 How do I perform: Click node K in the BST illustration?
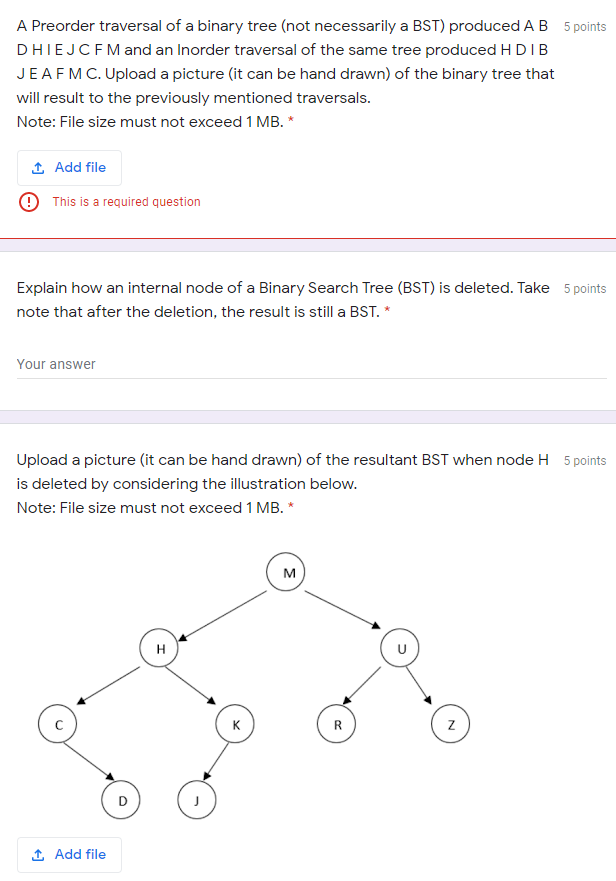tap(234, 723)
